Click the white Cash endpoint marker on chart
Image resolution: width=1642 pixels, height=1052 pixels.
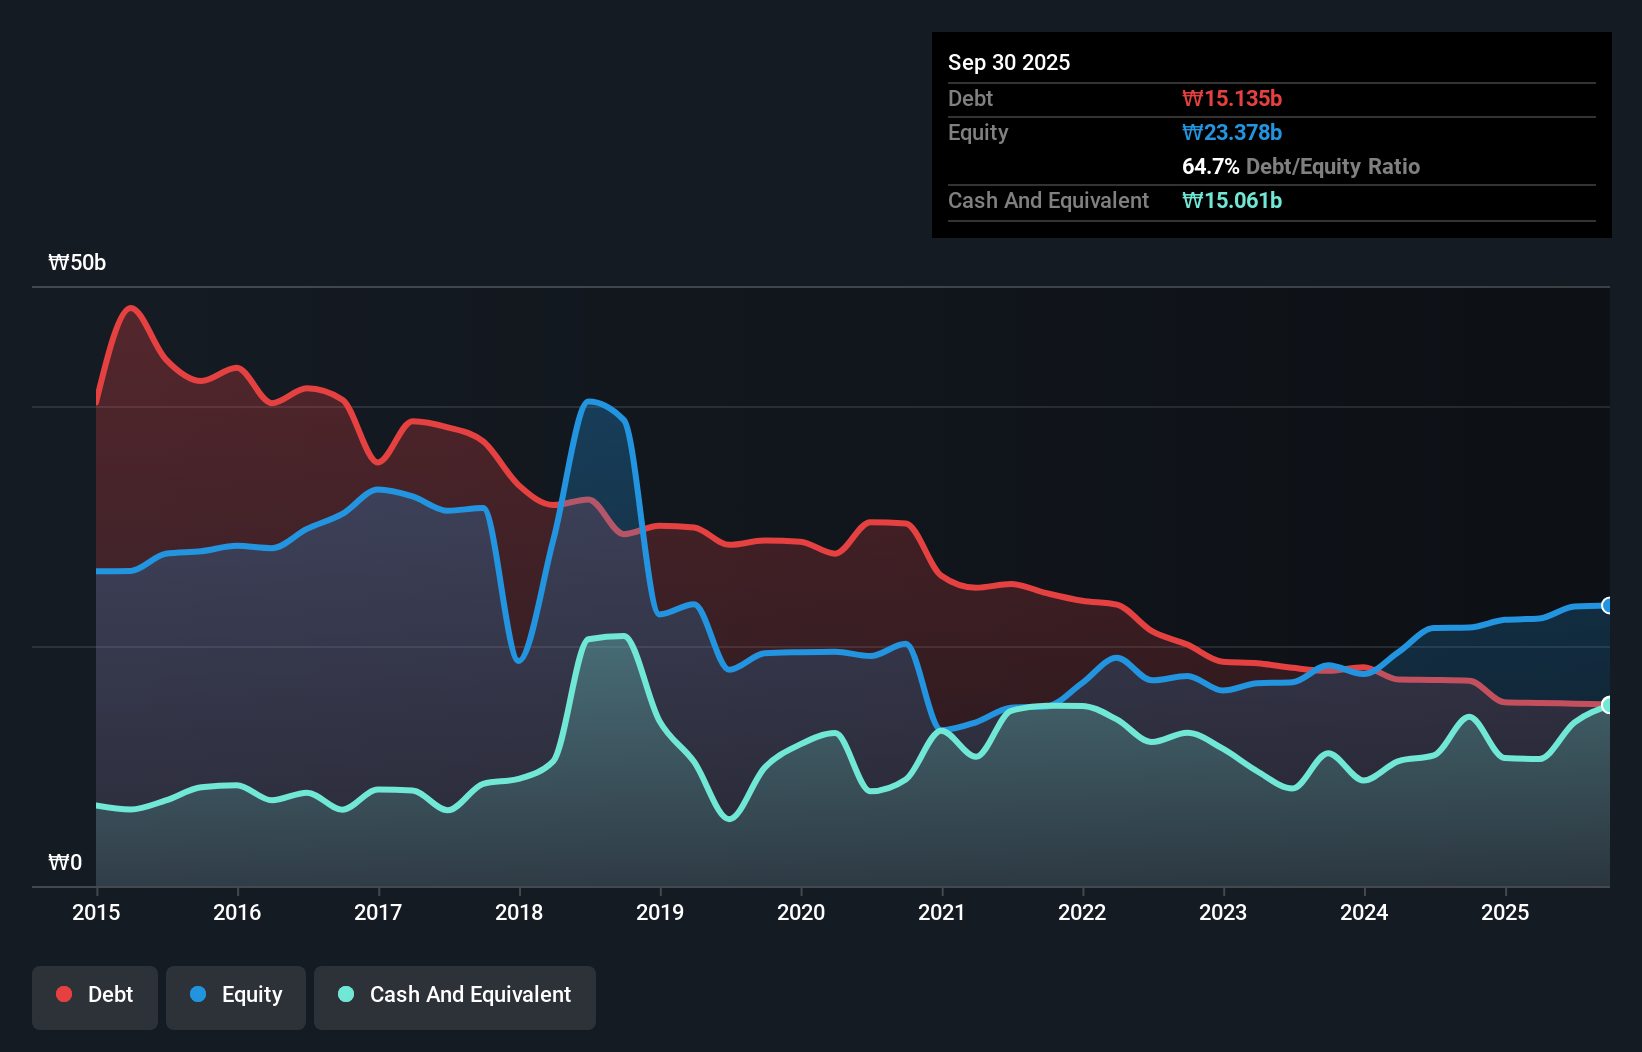1607,705
